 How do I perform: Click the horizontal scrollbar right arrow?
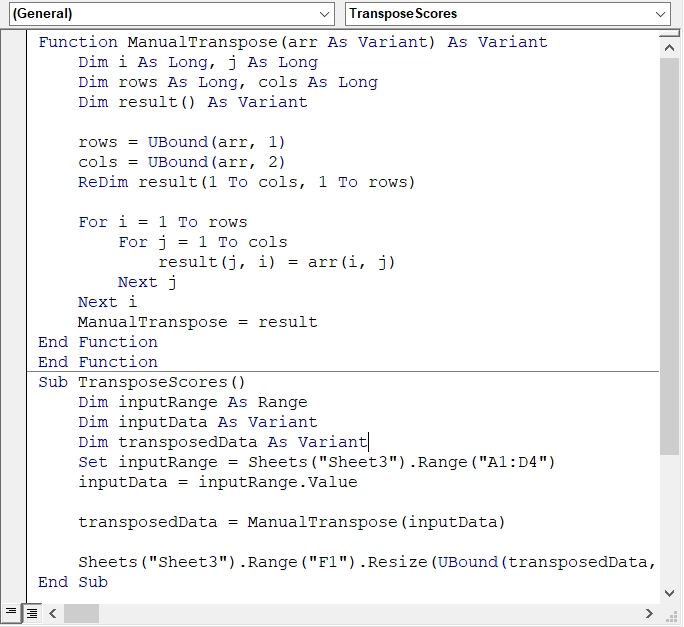pyautogui.click(x=652, y=612)
